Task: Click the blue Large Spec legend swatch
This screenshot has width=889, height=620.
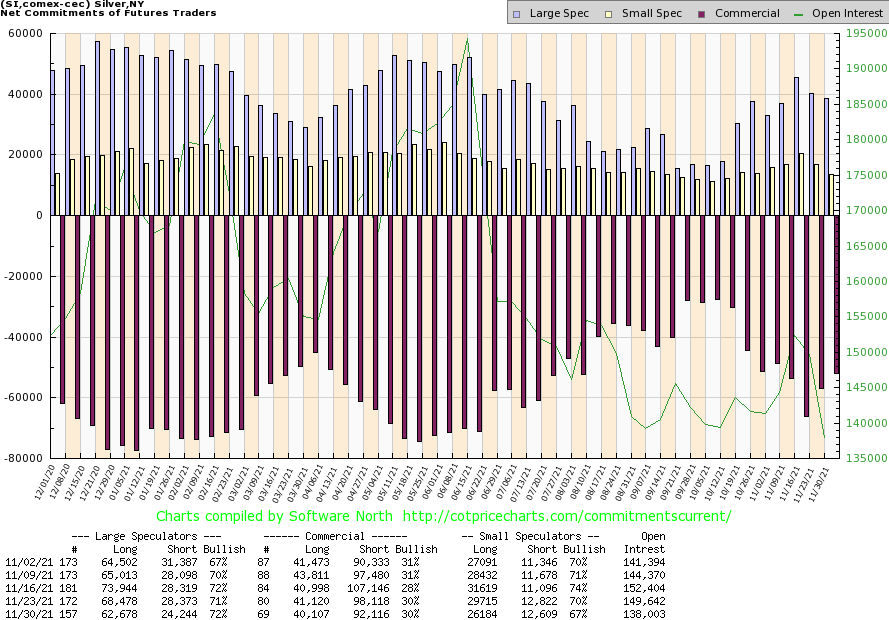Action: click(x=517, y=14)
